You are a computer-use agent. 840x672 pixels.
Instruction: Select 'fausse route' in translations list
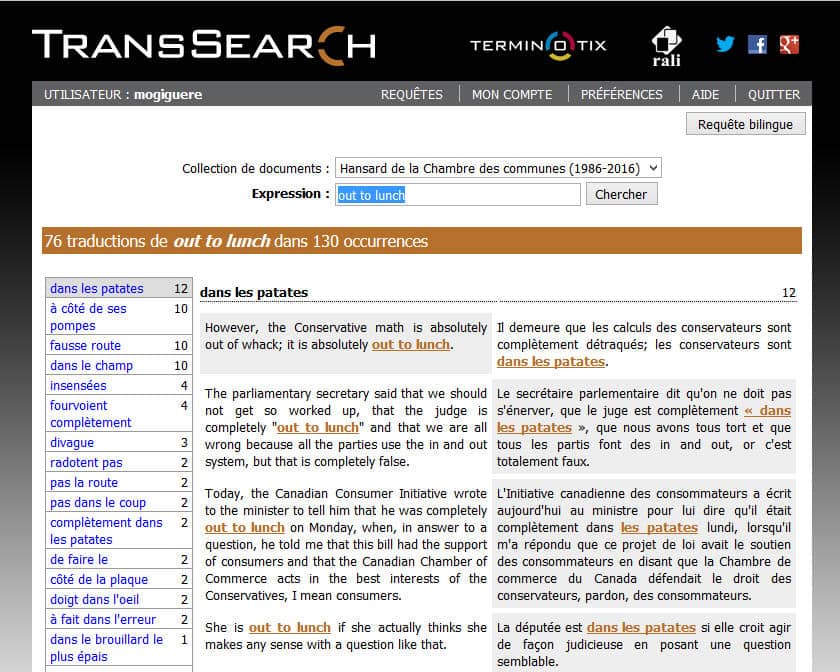click(86, 346)
